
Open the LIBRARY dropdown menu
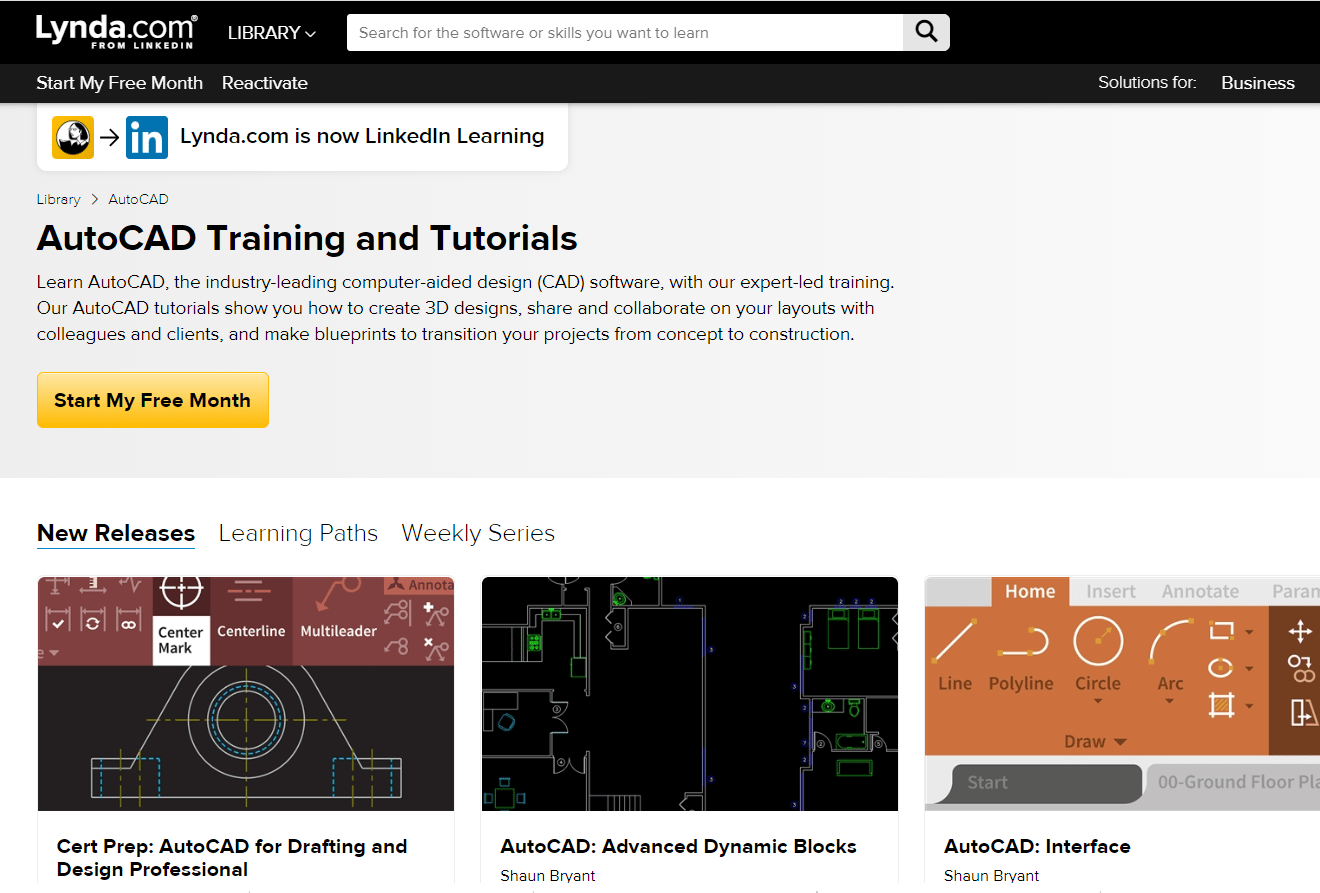272,33
